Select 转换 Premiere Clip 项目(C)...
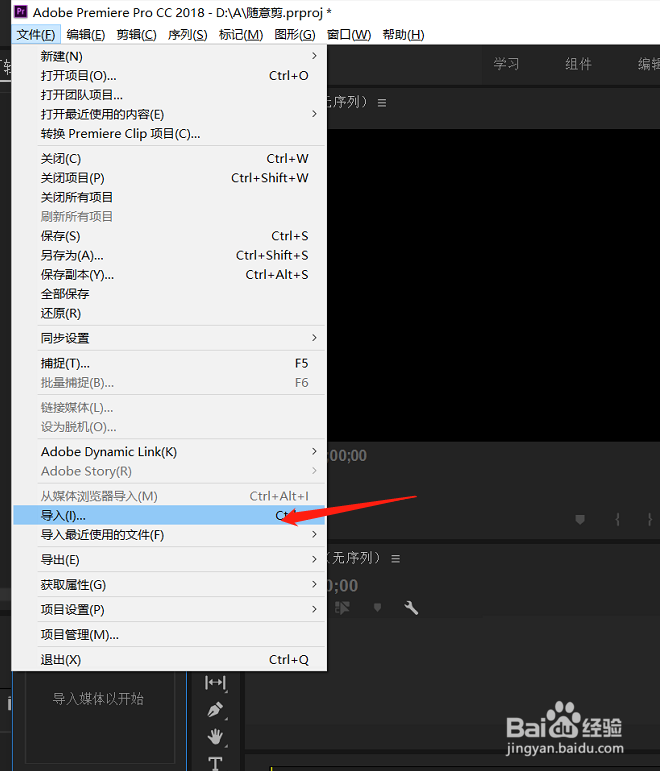Image resolution: width=660 pixels, height=771 pixels. coord(170,134)
